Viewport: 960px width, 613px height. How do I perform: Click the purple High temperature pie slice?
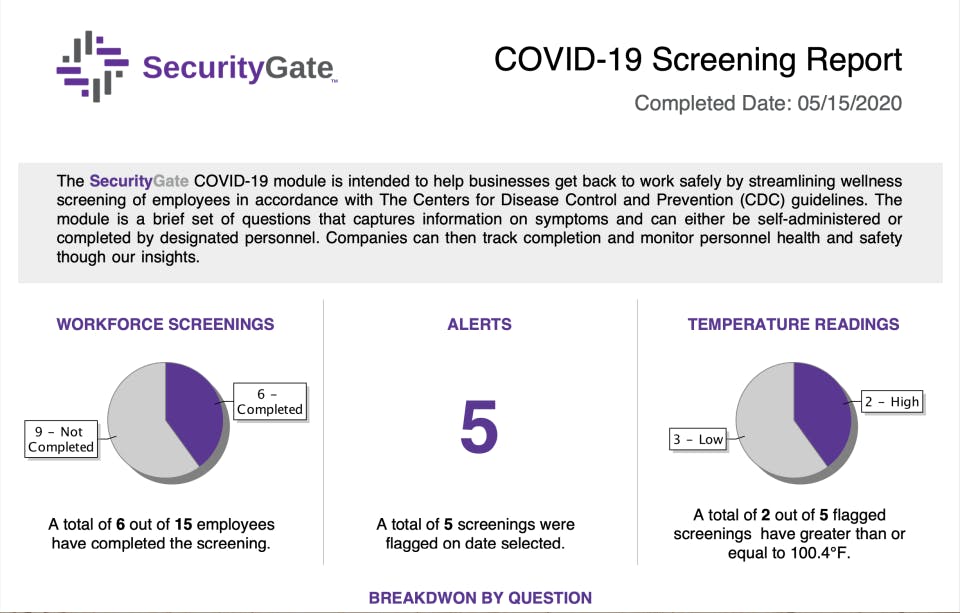click(822, 408)
